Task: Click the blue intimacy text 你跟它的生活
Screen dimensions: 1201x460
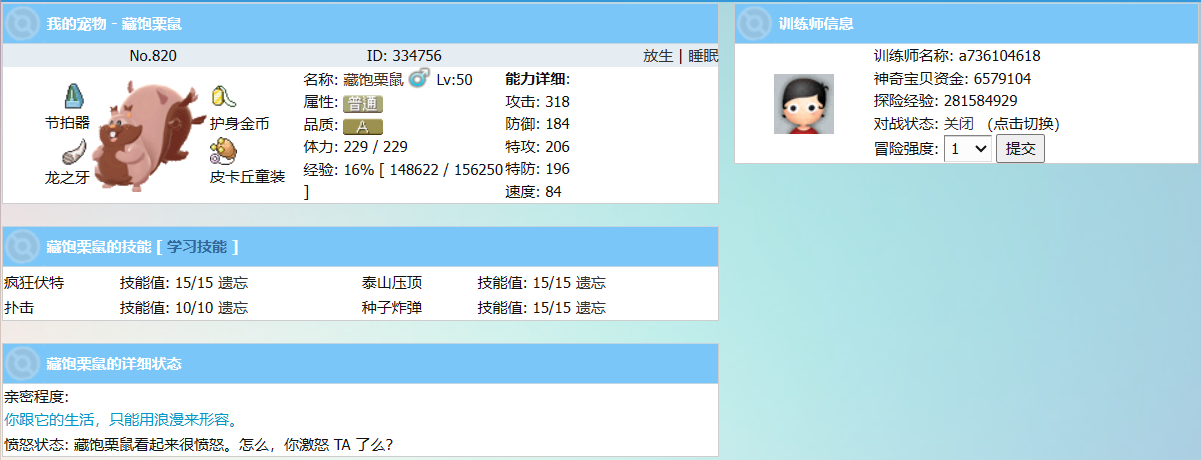Action: [x=124, y=419]
